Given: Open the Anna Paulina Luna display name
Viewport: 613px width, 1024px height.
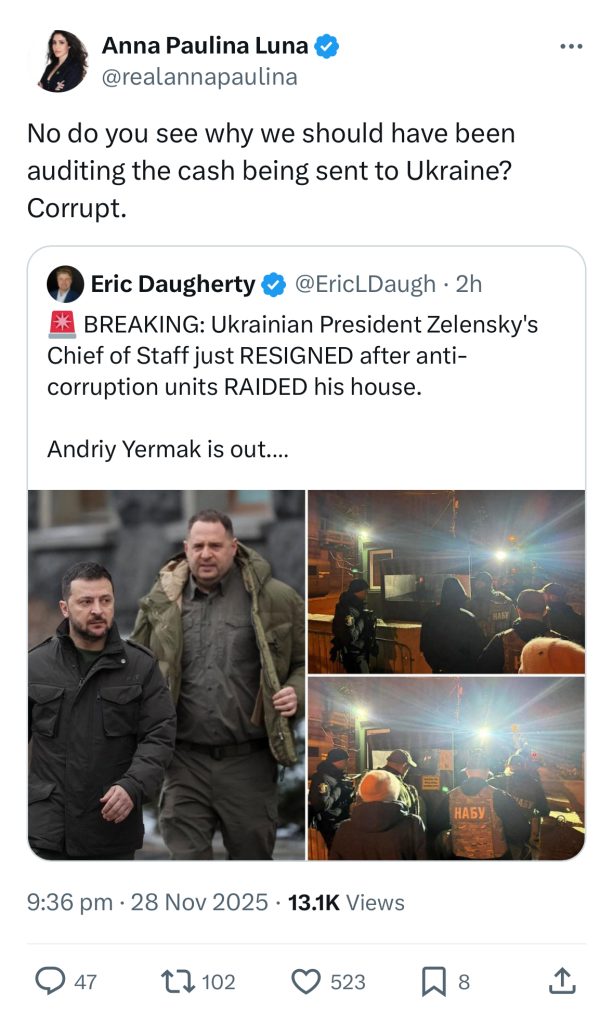Looking at the screenshot, I should click(x=205, y=45).
